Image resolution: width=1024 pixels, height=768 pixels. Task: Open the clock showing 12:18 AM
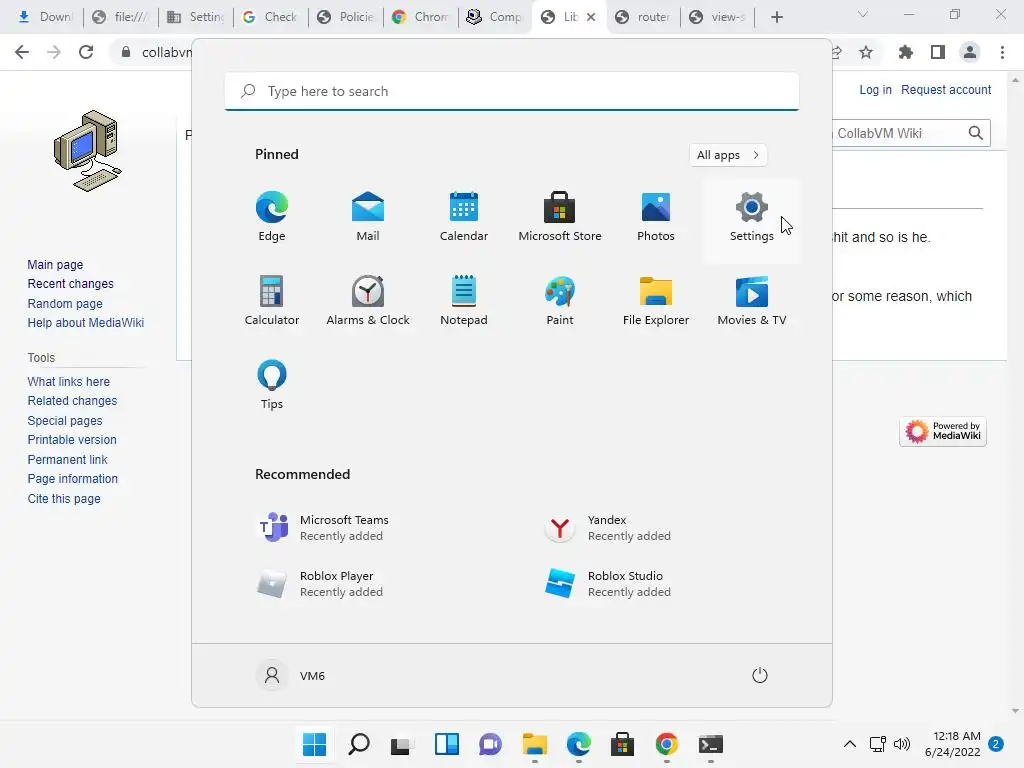pyautogui.click(x=953, y=744)
